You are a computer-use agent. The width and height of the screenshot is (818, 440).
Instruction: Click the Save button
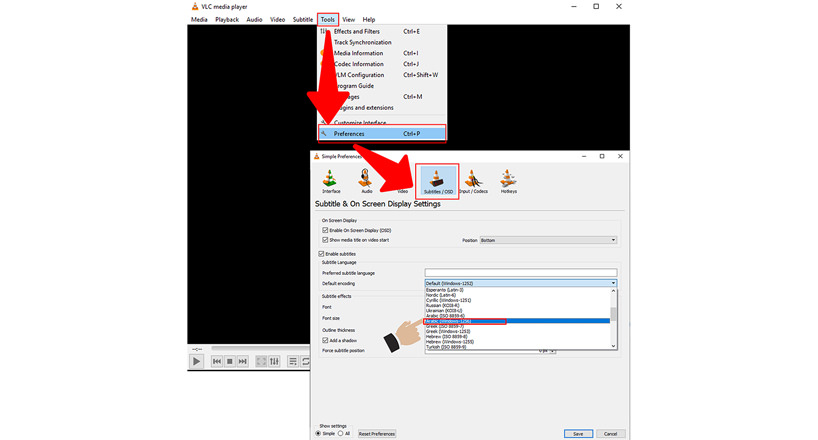point(578,434)
